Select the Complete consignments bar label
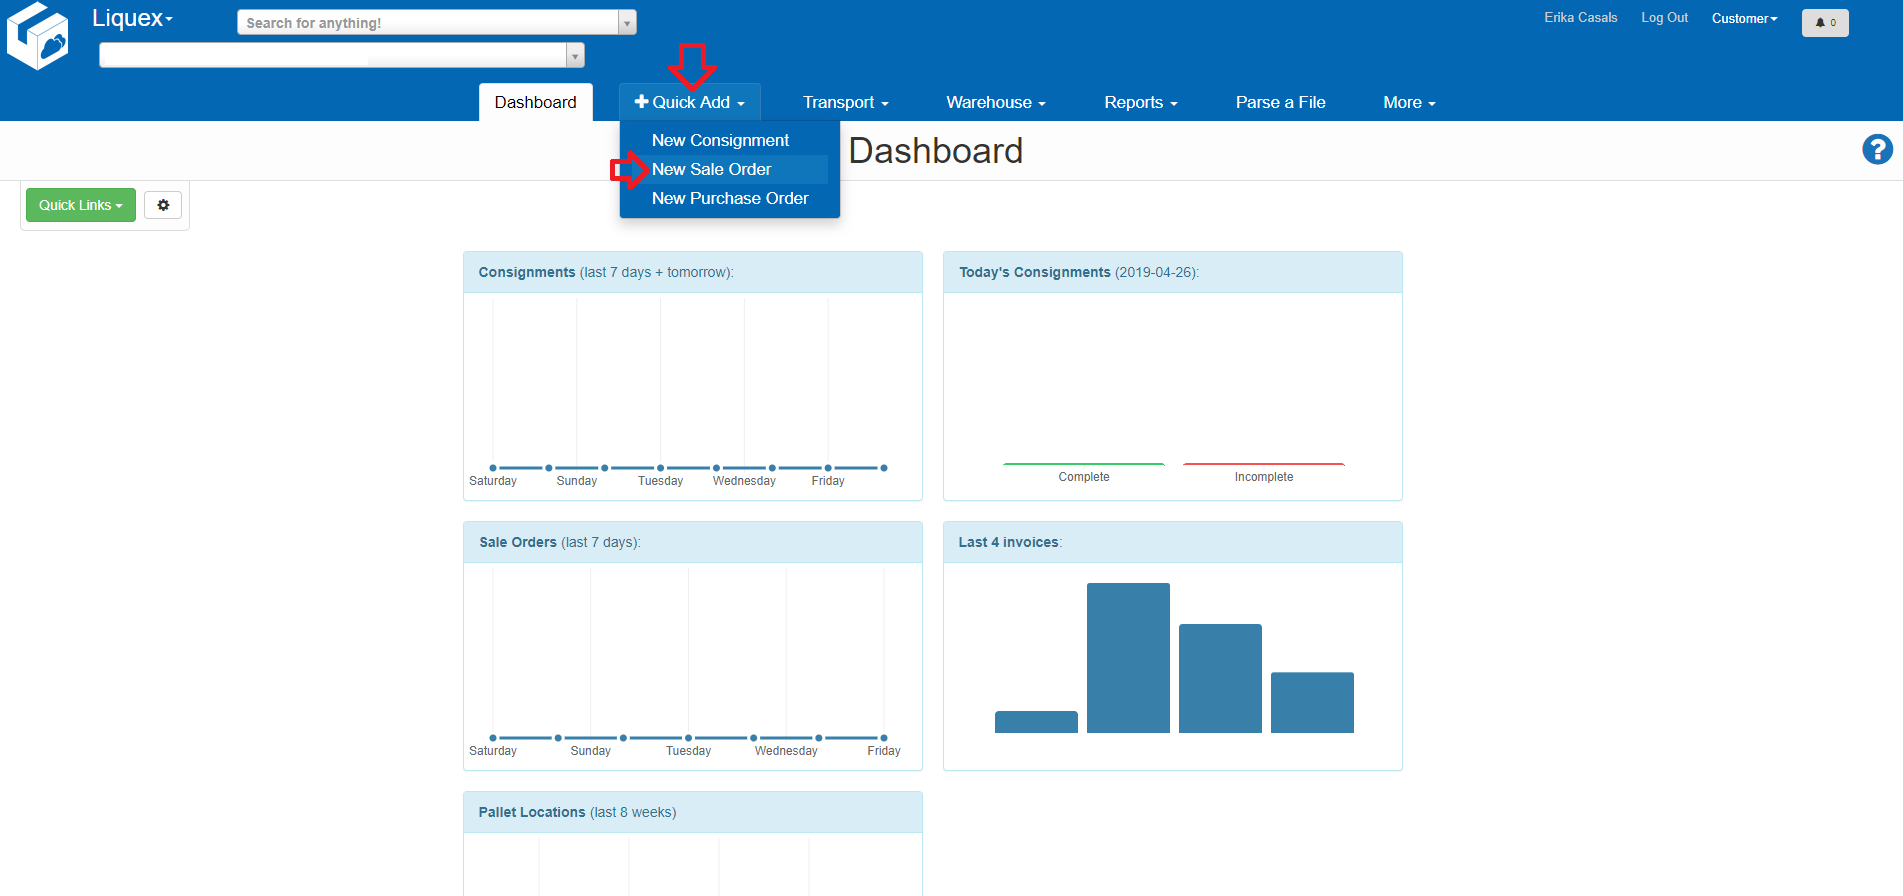Viewport: 1903px width, 896px height. click(1084, 477)
